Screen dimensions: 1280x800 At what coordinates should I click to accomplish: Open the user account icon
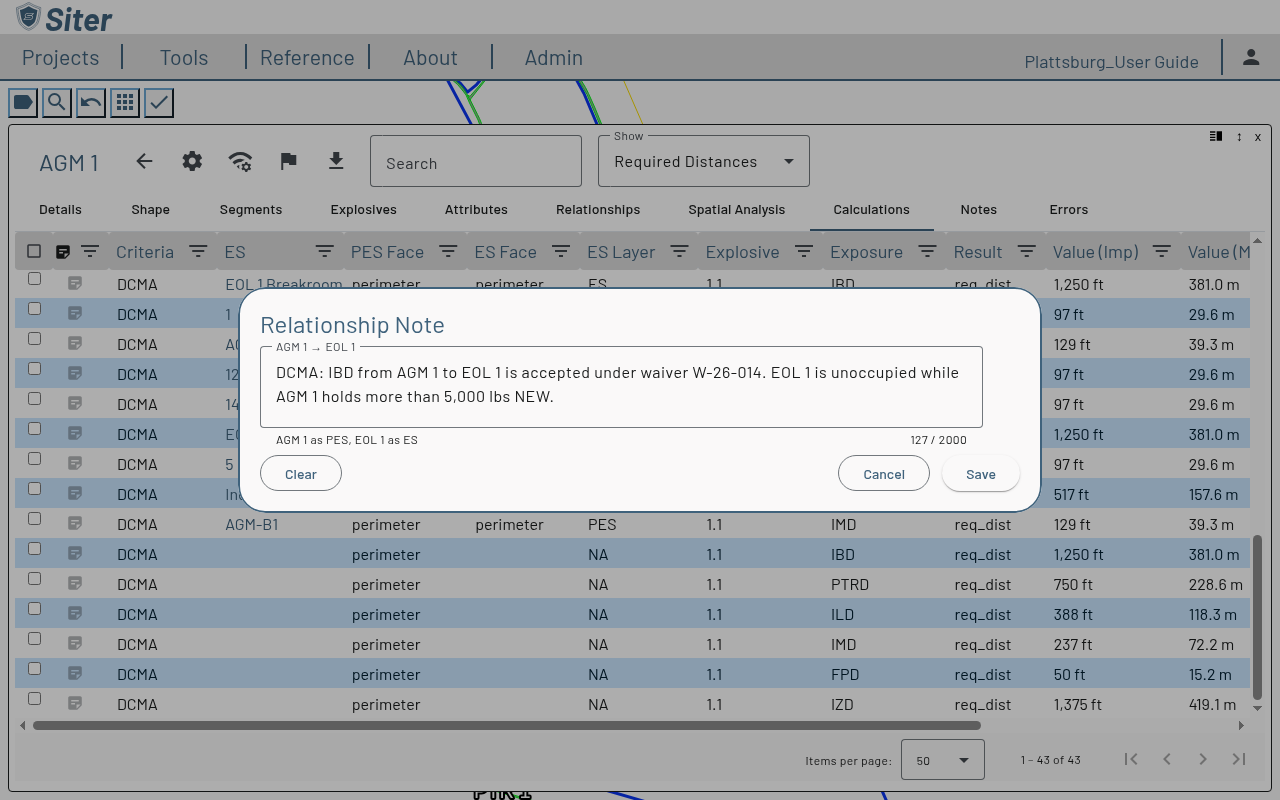coord(1251,57)
